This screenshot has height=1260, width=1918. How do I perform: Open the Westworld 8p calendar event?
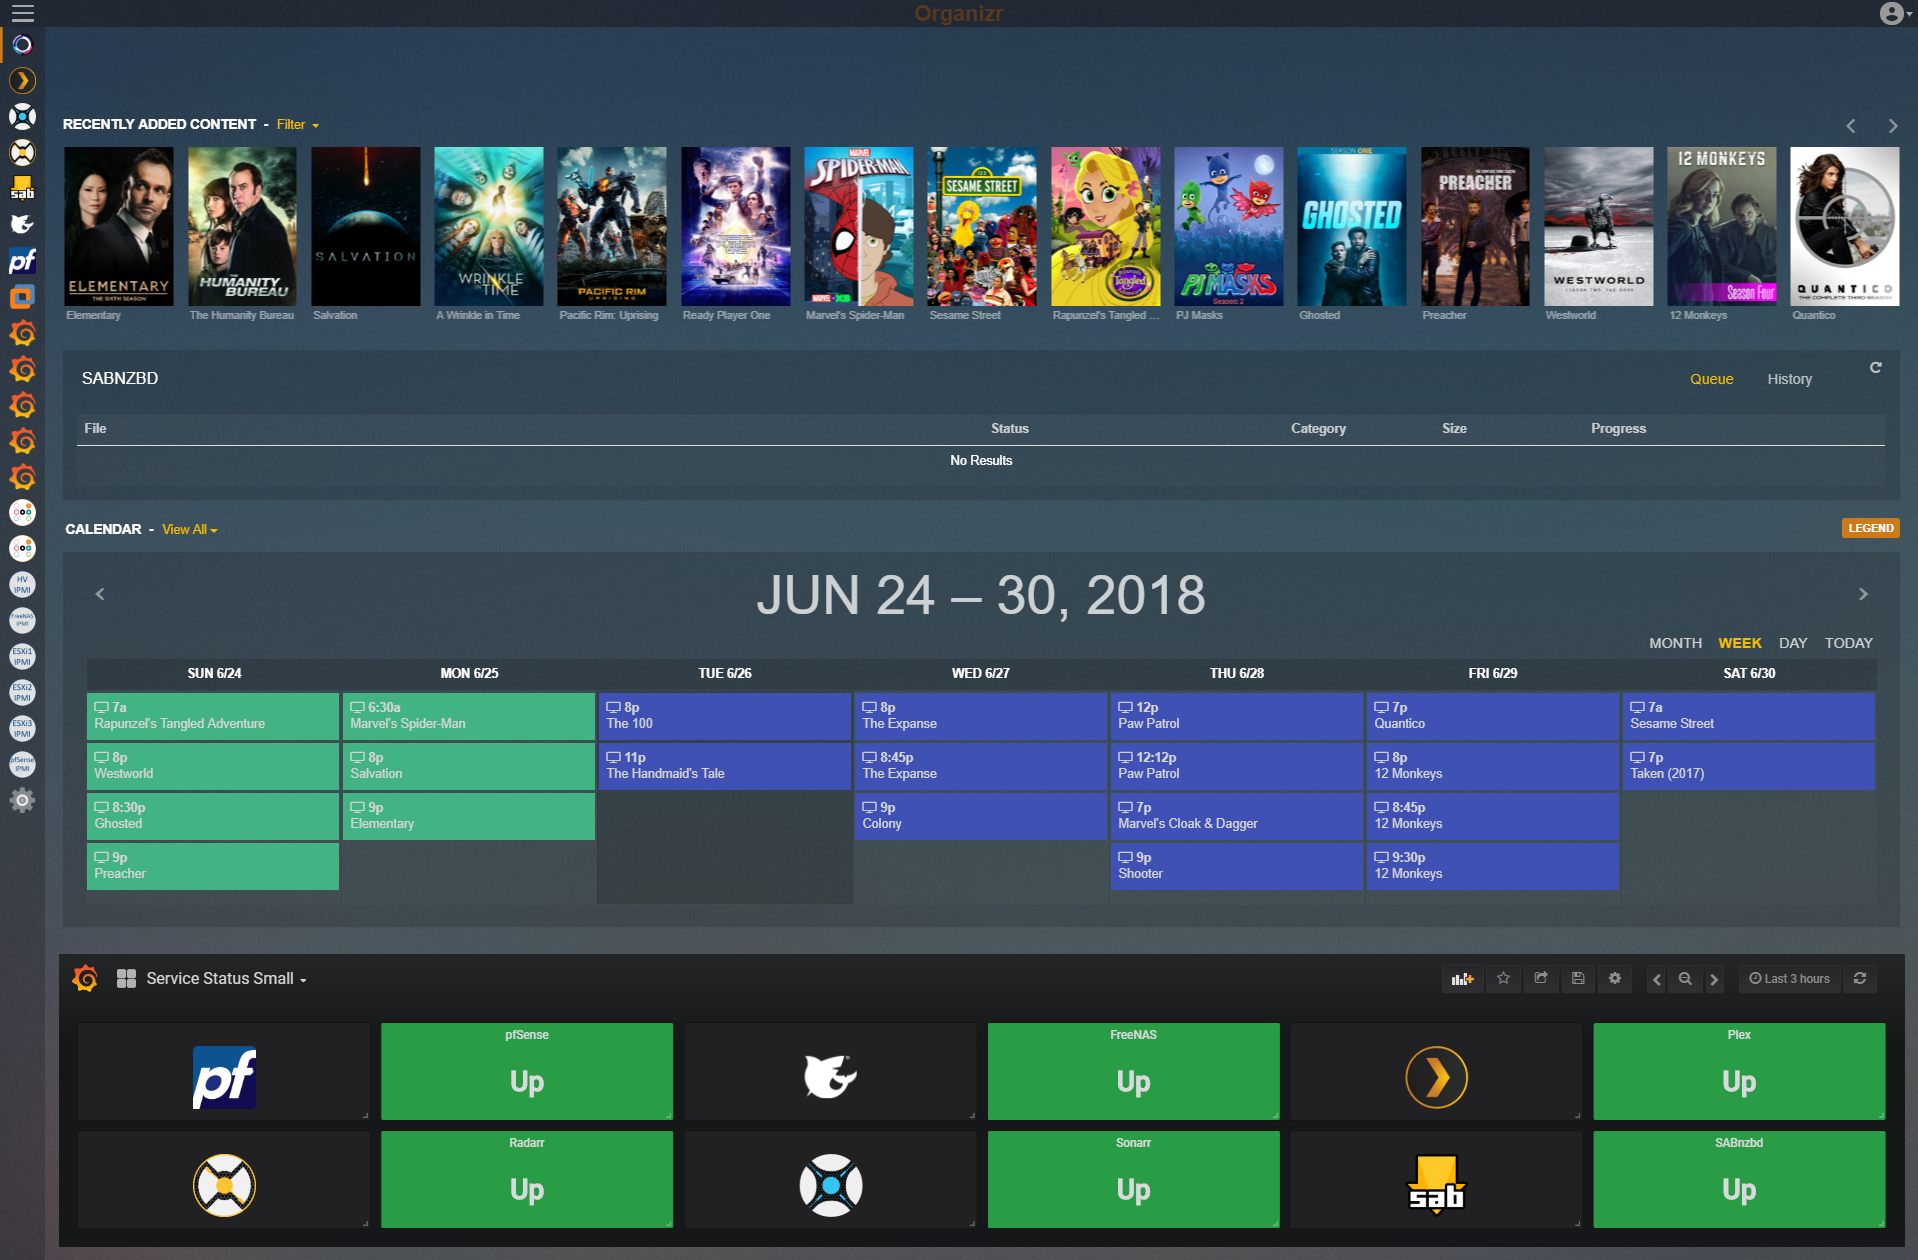213,766
